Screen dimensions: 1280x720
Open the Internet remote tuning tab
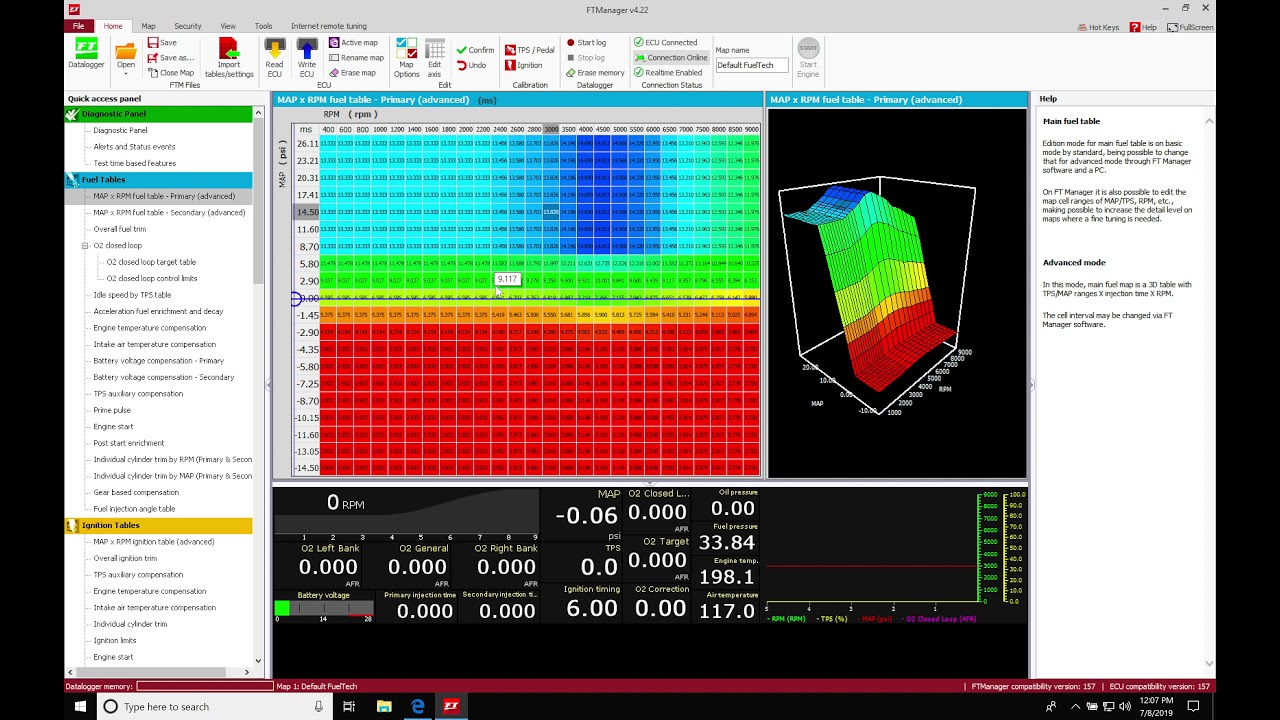click(x=328, y=26)
